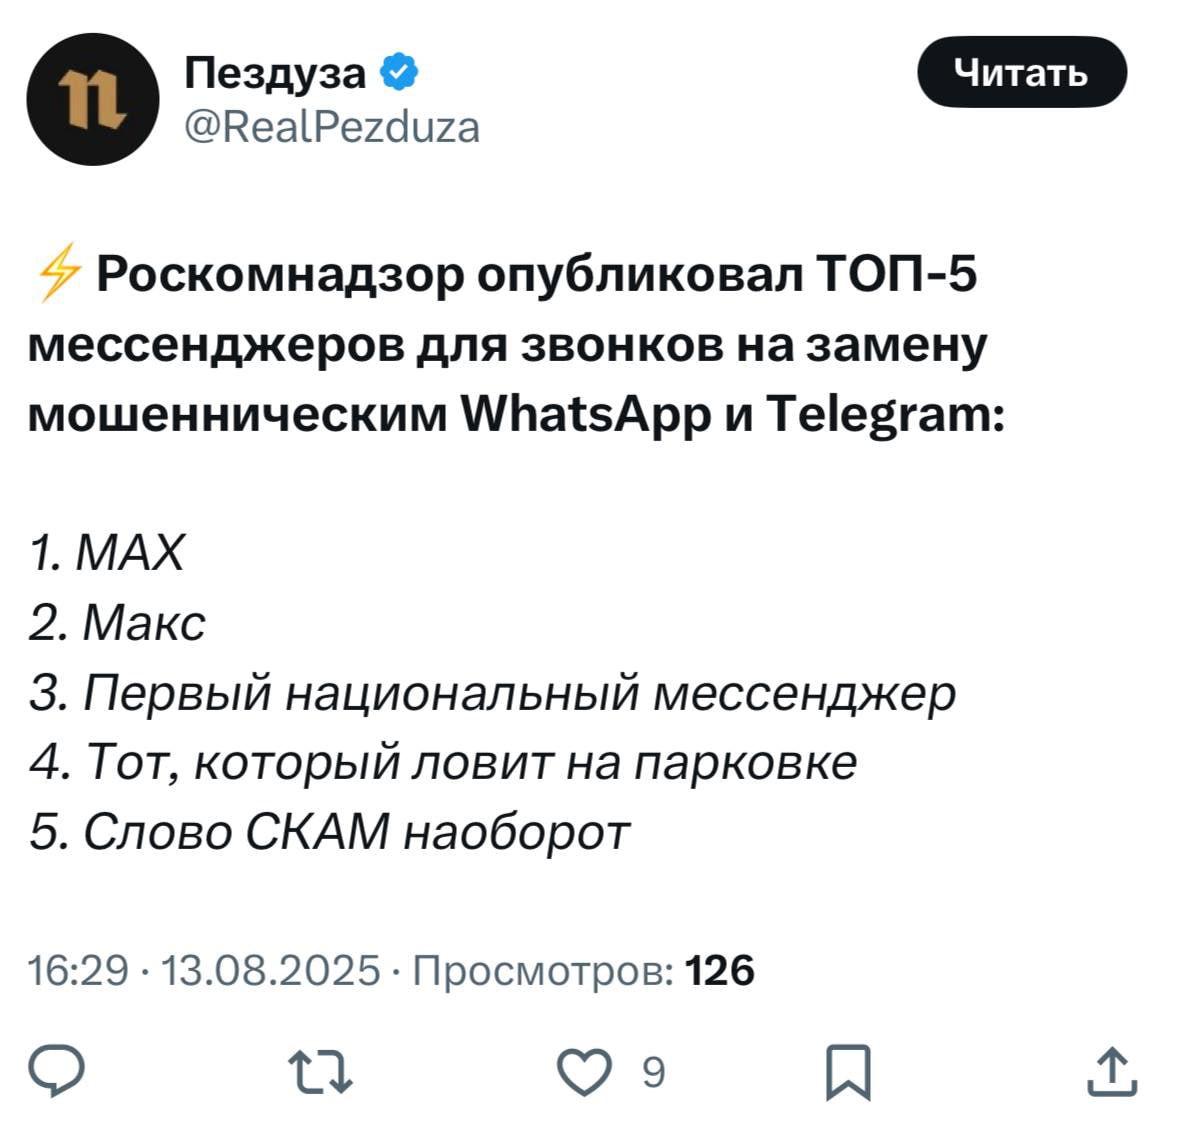Click the like count number 9
Viewport: 1178px width, 1124px height.
pos(651,1073)
